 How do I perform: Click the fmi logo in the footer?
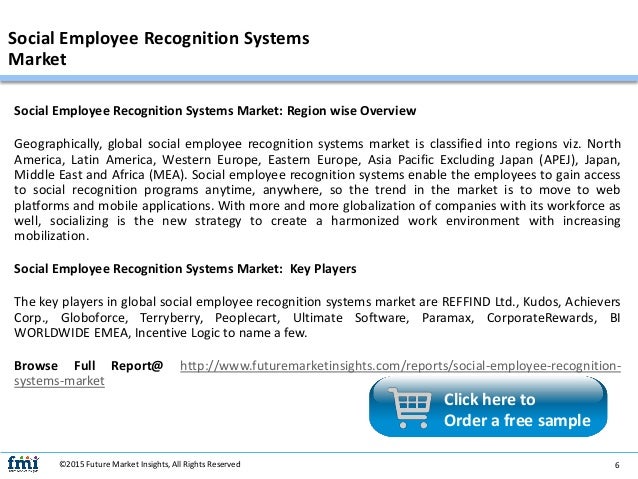point(23,464)
